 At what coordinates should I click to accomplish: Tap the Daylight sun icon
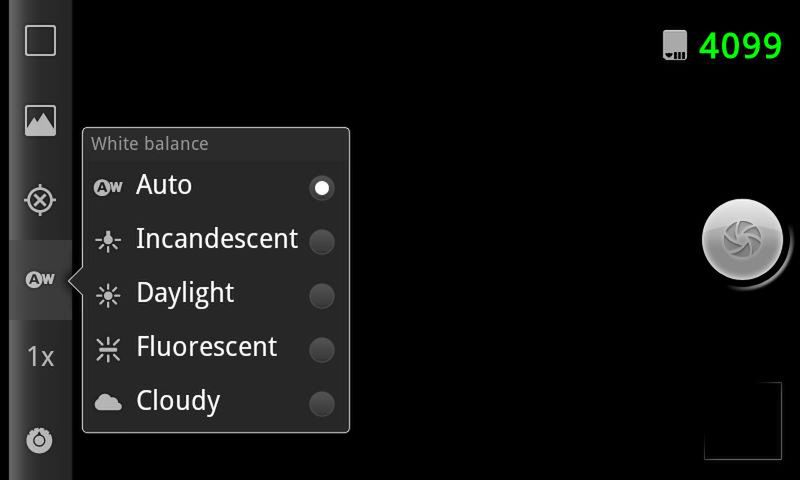tap(107, 295)
